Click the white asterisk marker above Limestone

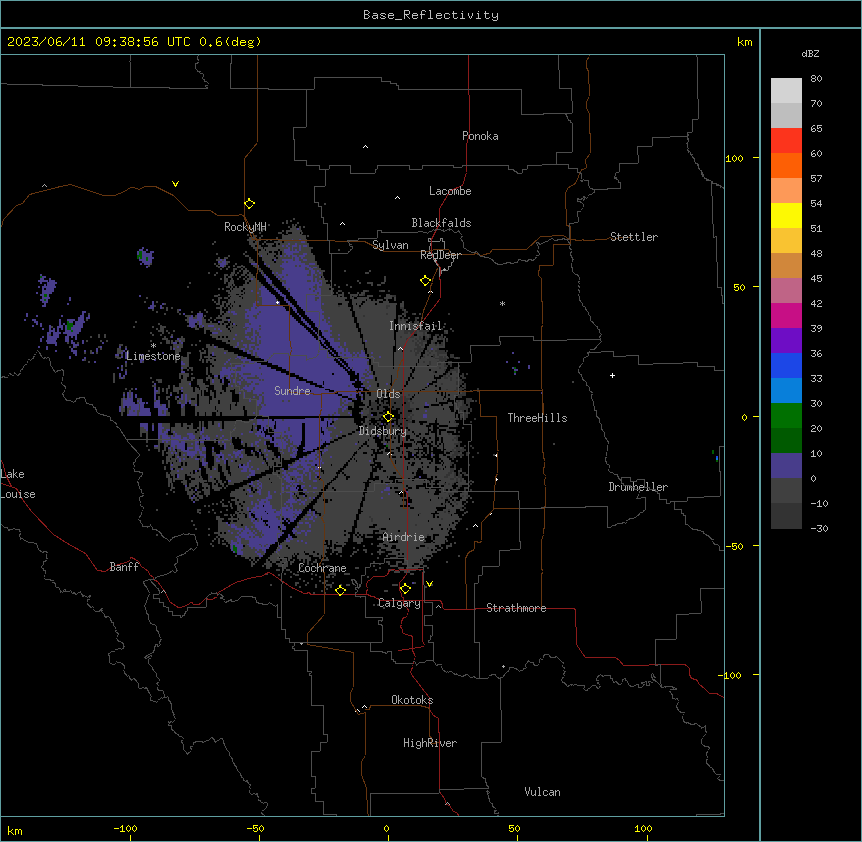[153, 346]
